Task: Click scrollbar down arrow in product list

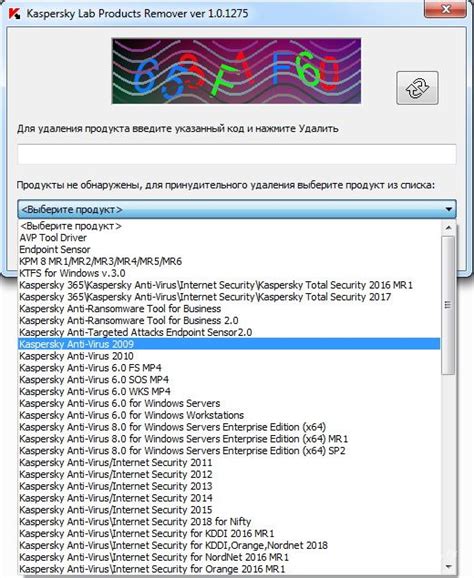Action: click(448, 566)
